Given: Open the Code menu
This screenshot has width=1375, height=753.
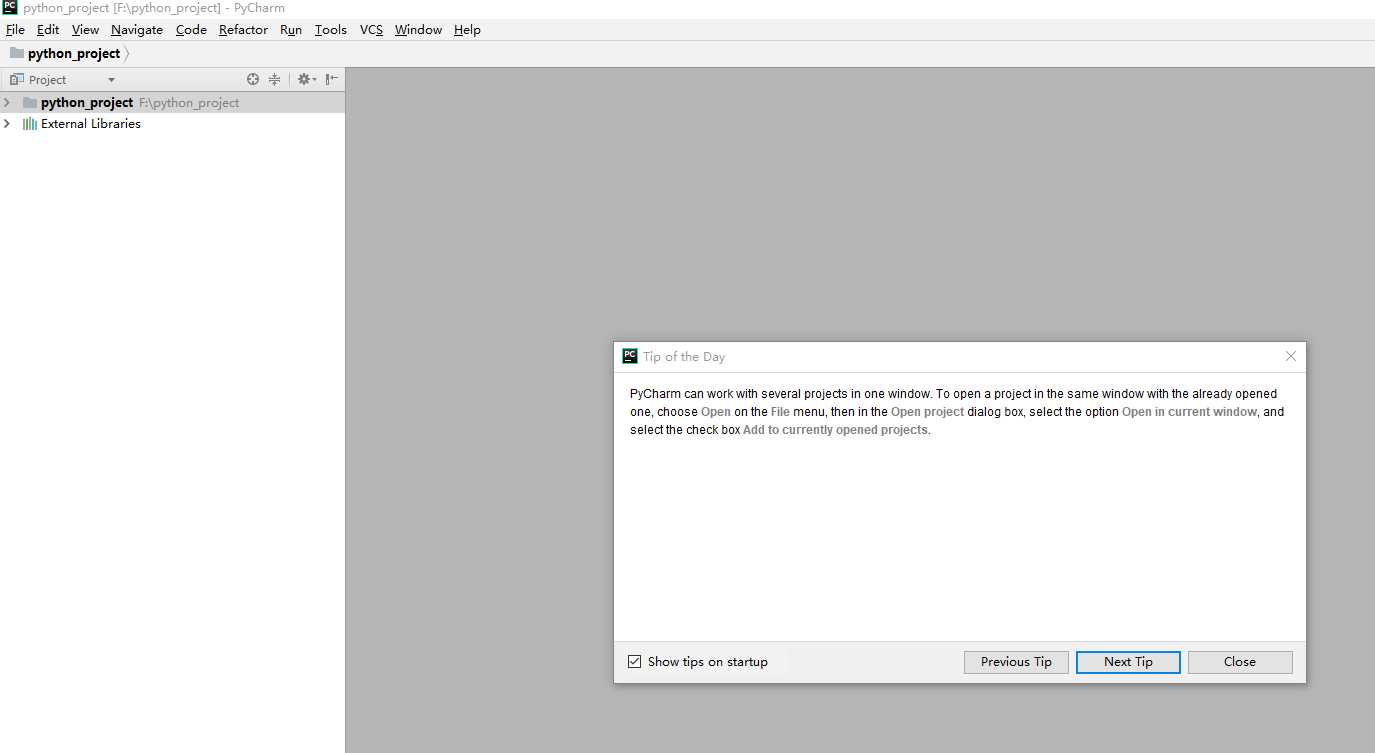Looking at the screenshot, I should click(191, 30).
